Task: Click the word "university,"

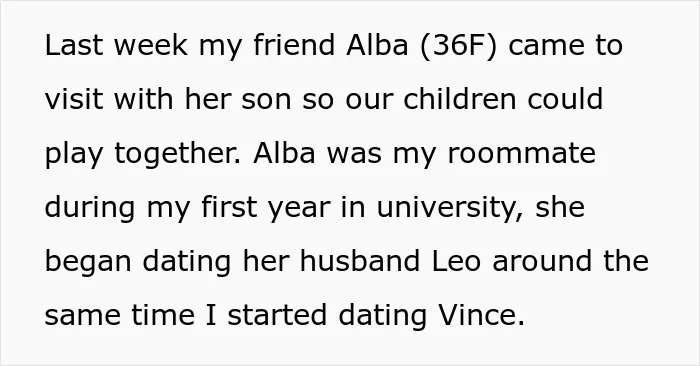Action: point(450,208)
